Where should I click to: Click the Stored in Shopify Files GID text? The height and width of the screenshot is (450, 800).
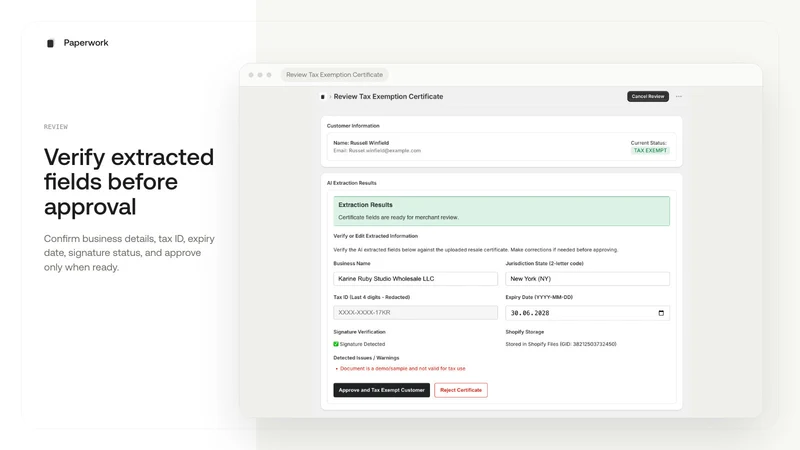tap(561, 344)
